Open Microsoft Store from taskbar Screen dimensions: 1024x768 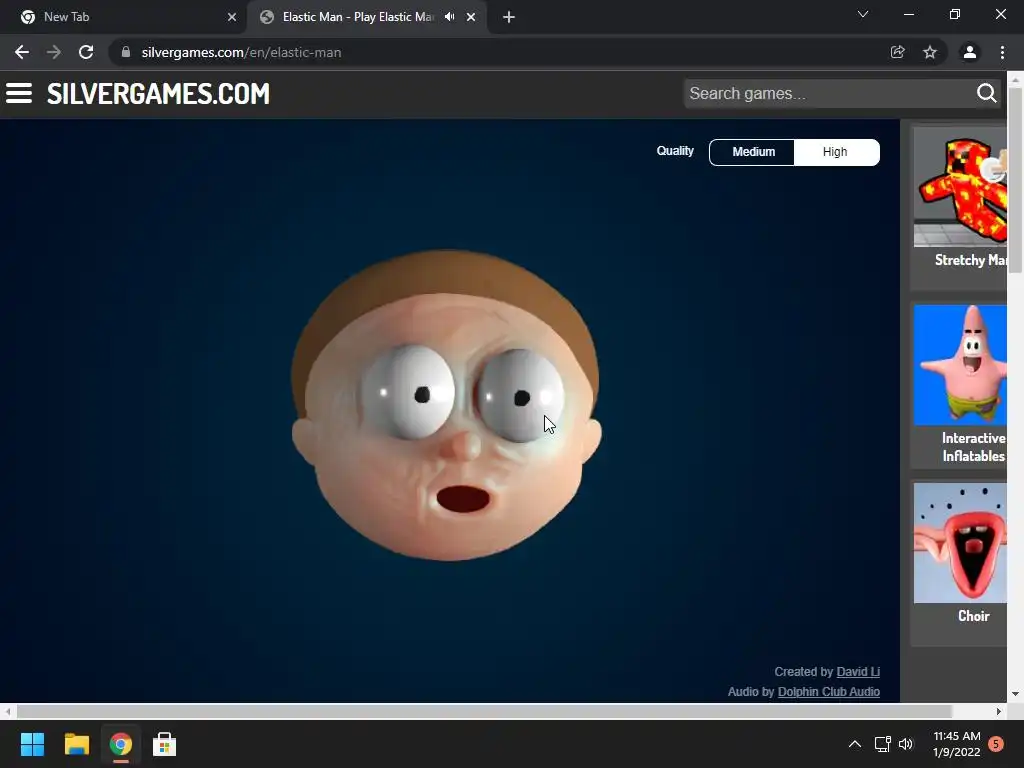pyautogui.click(x=165, y=744)
